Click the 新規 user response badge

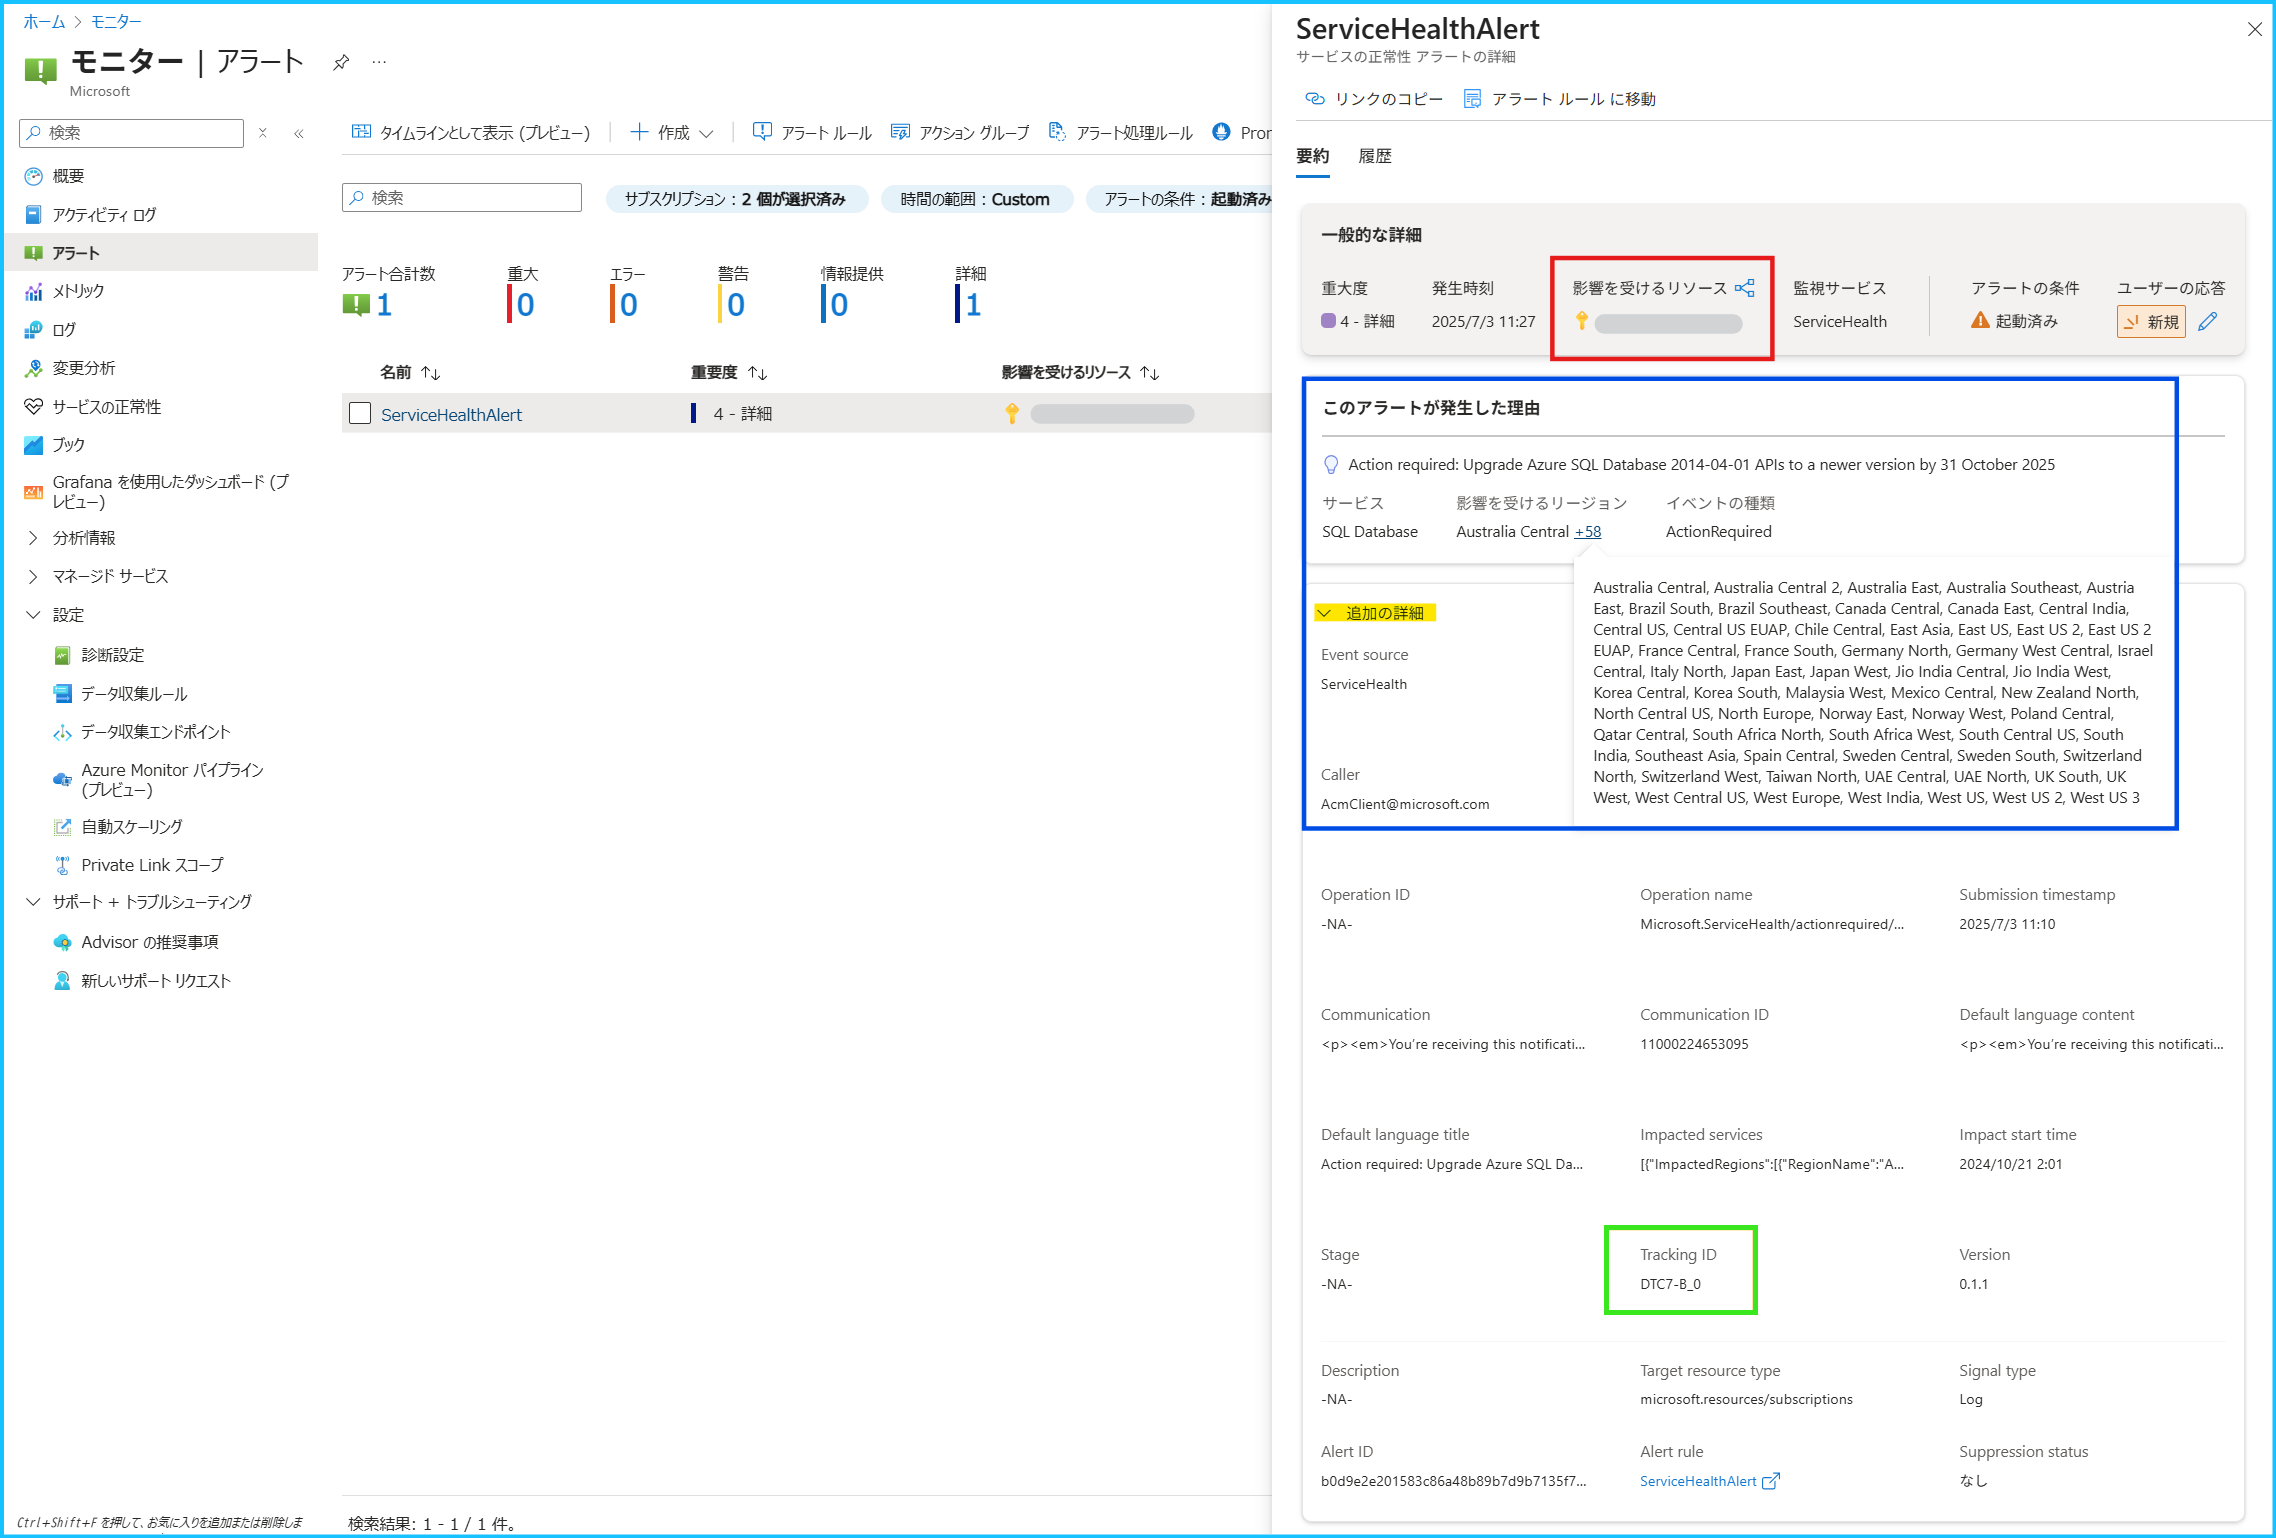(2151, 322)
